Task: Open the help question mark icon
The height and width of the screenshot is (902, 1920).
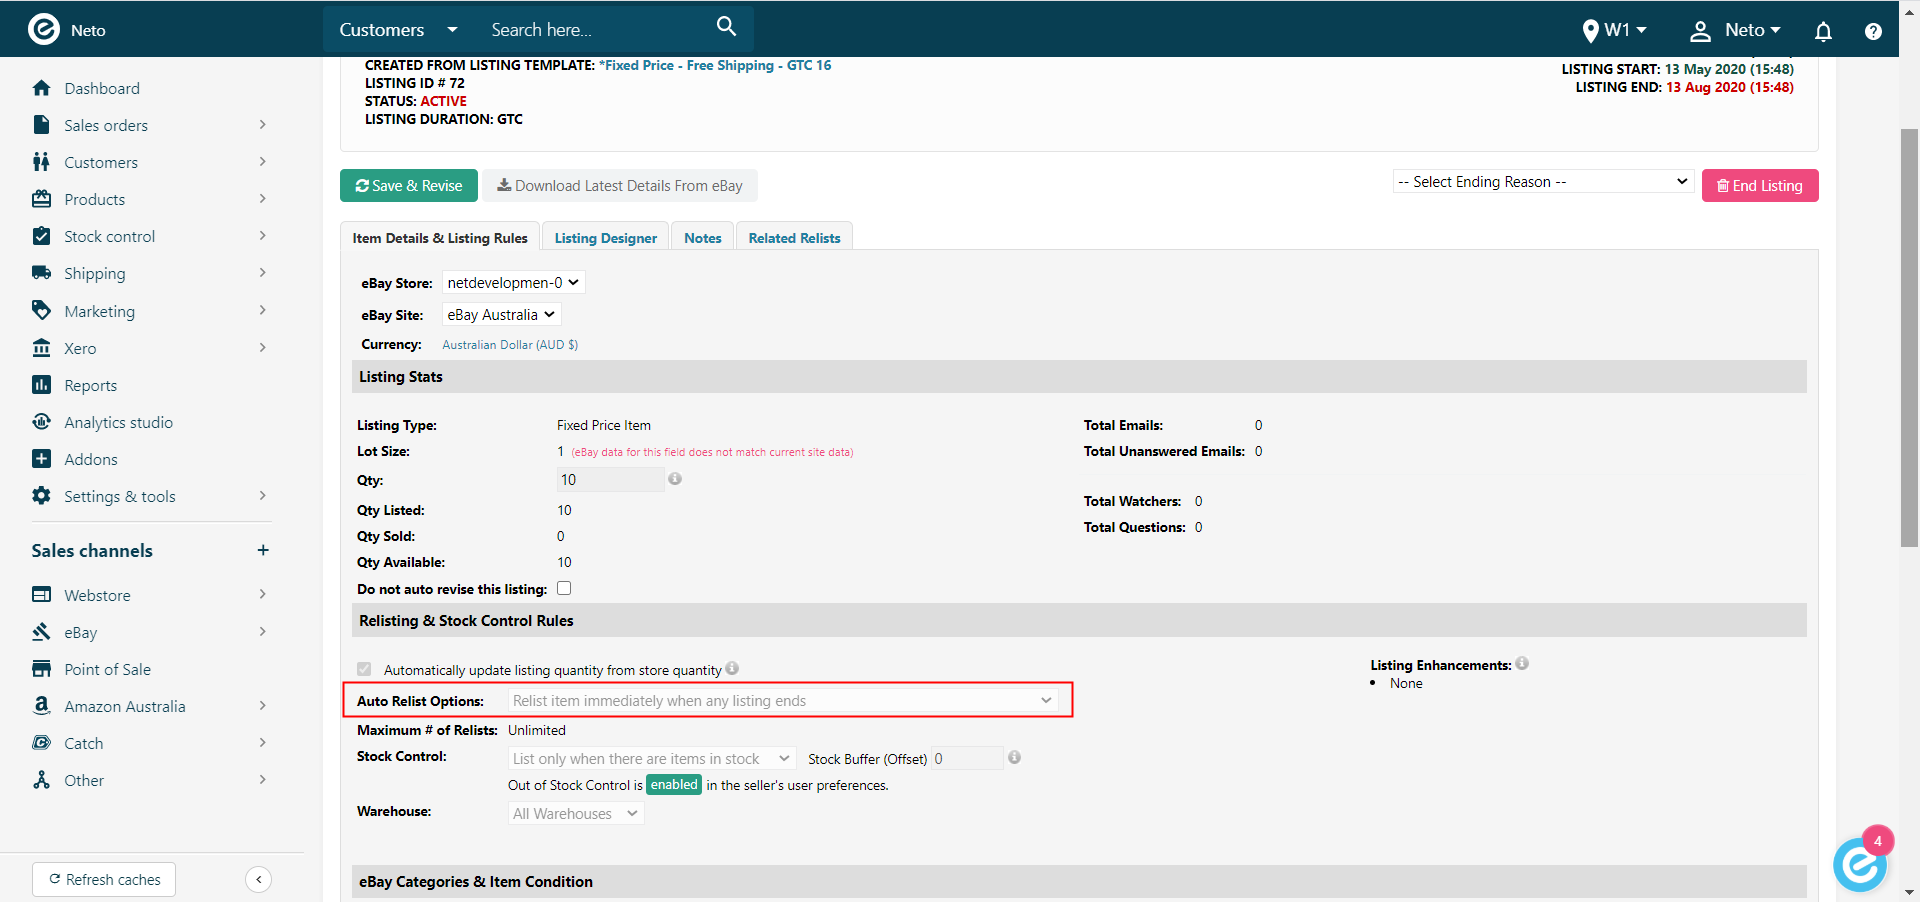Action: (x=1873, y=31)
